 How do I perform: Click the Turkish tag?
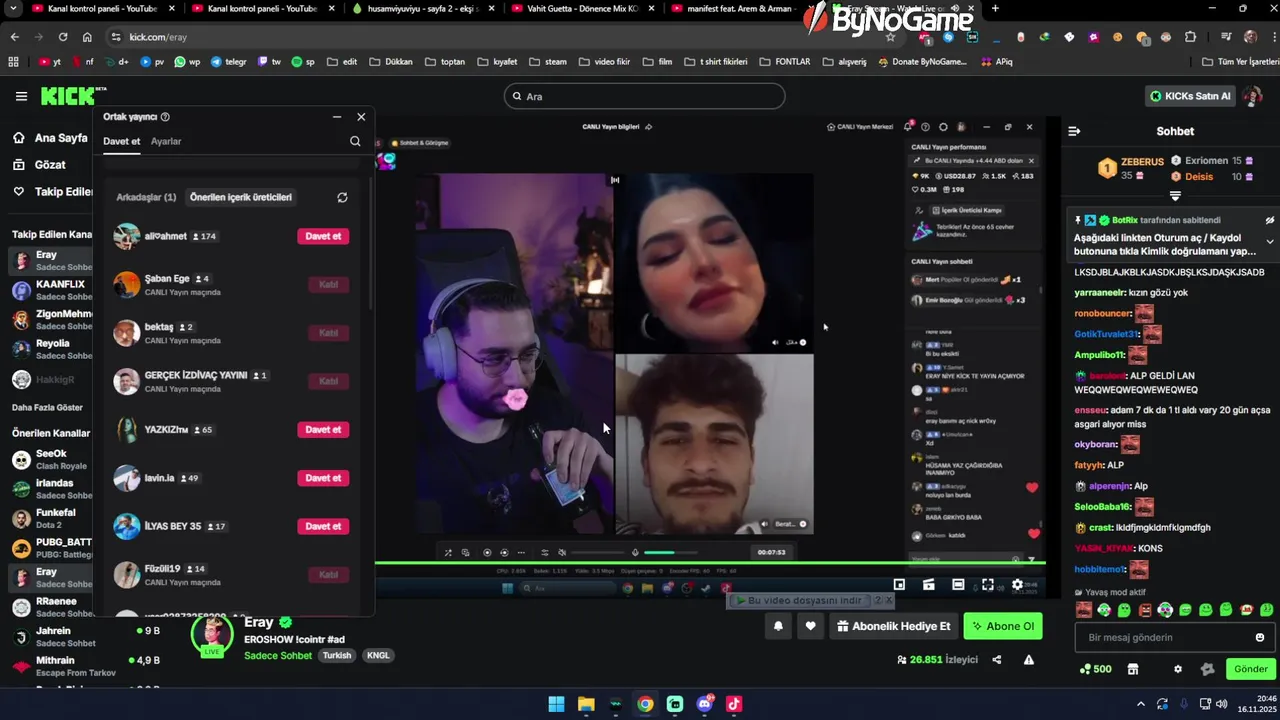click(x=337, y=656)
